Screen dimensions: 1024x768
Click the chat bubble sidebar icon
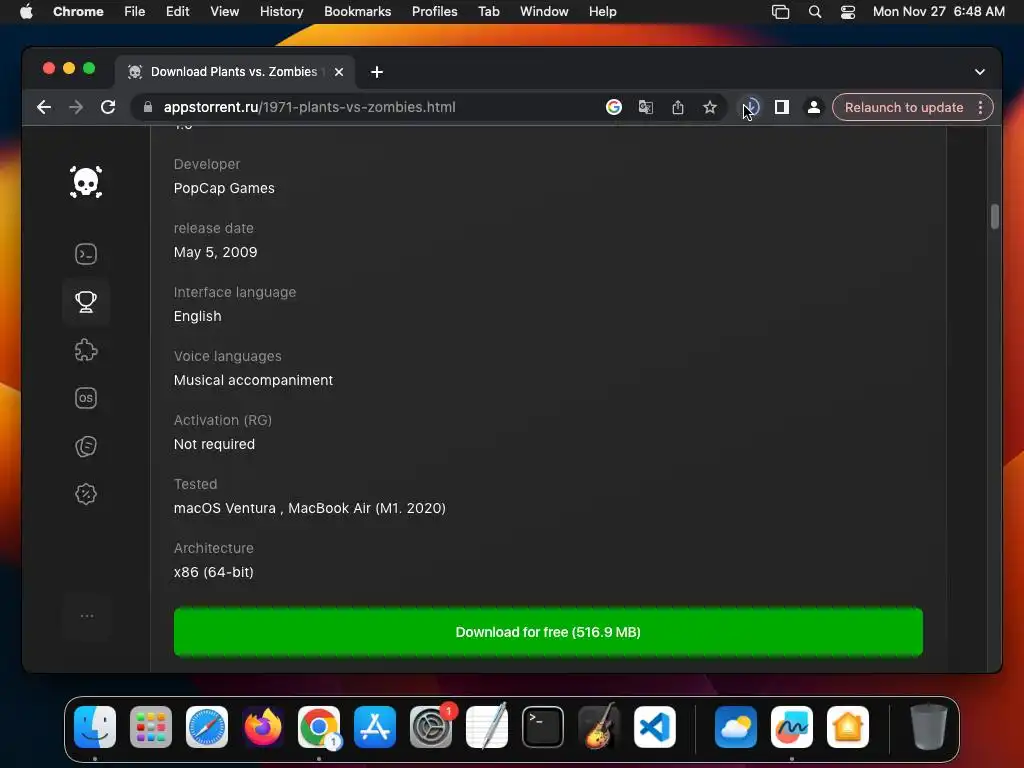coord(86,446)
